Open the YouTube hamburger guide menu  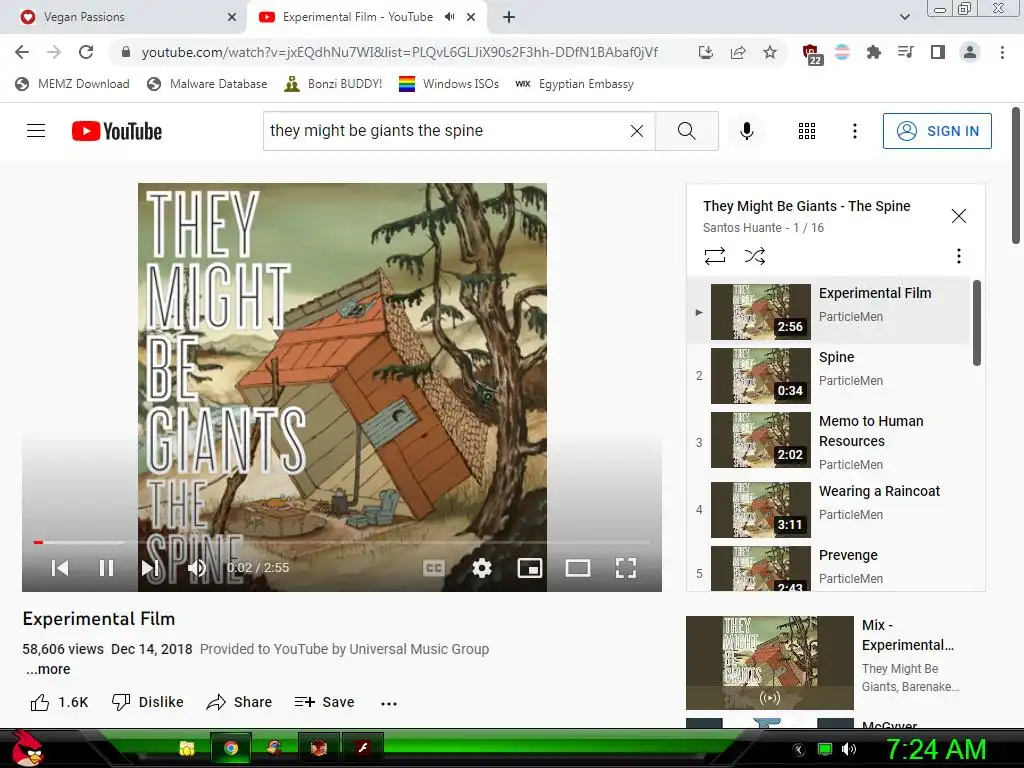click(36, 131)
